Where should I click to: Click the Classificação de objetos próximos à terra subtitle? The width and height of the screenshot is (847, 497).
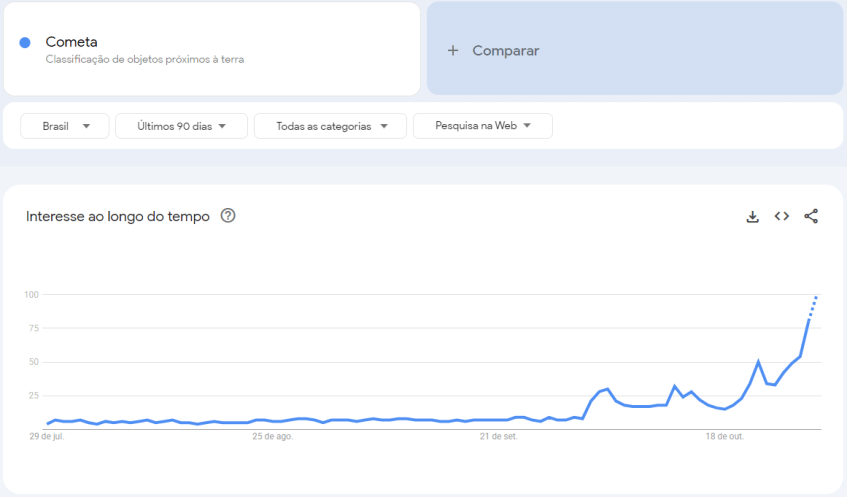click(145, 59)
